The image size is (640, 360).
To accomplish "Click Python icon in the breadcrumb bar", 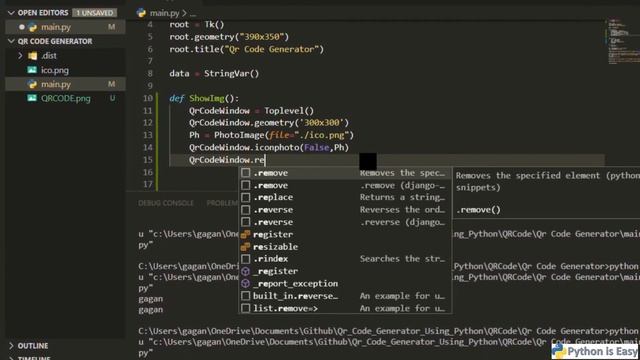I will pos(141,13).
